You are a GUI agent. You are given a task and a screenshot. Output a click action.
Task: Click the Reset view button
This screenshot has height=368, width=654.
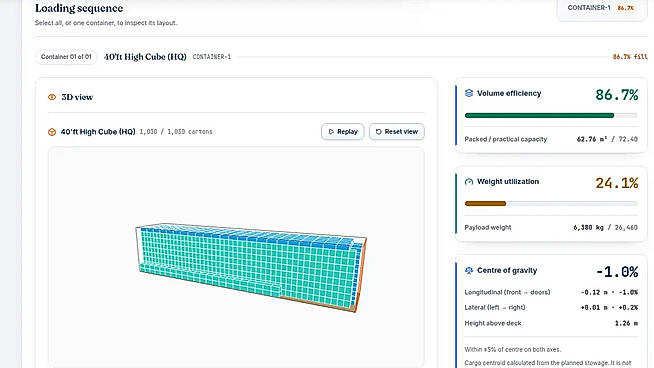397,131
